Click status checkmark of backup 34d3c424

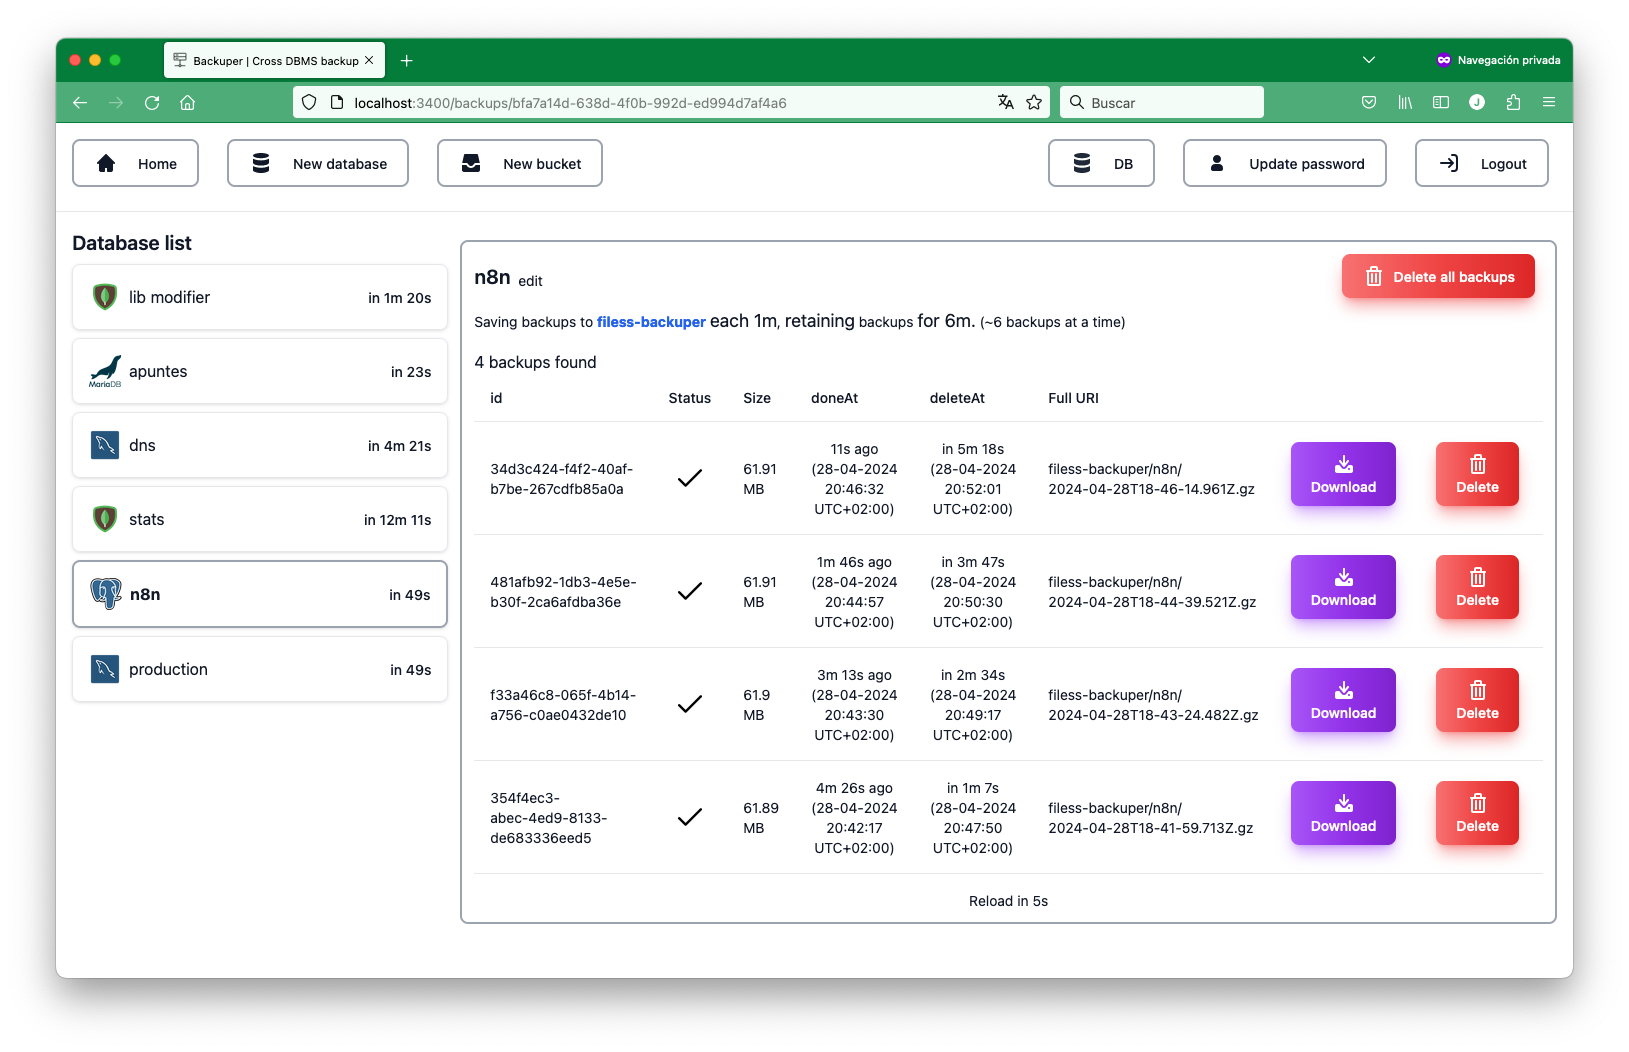[x=689, y=479]
